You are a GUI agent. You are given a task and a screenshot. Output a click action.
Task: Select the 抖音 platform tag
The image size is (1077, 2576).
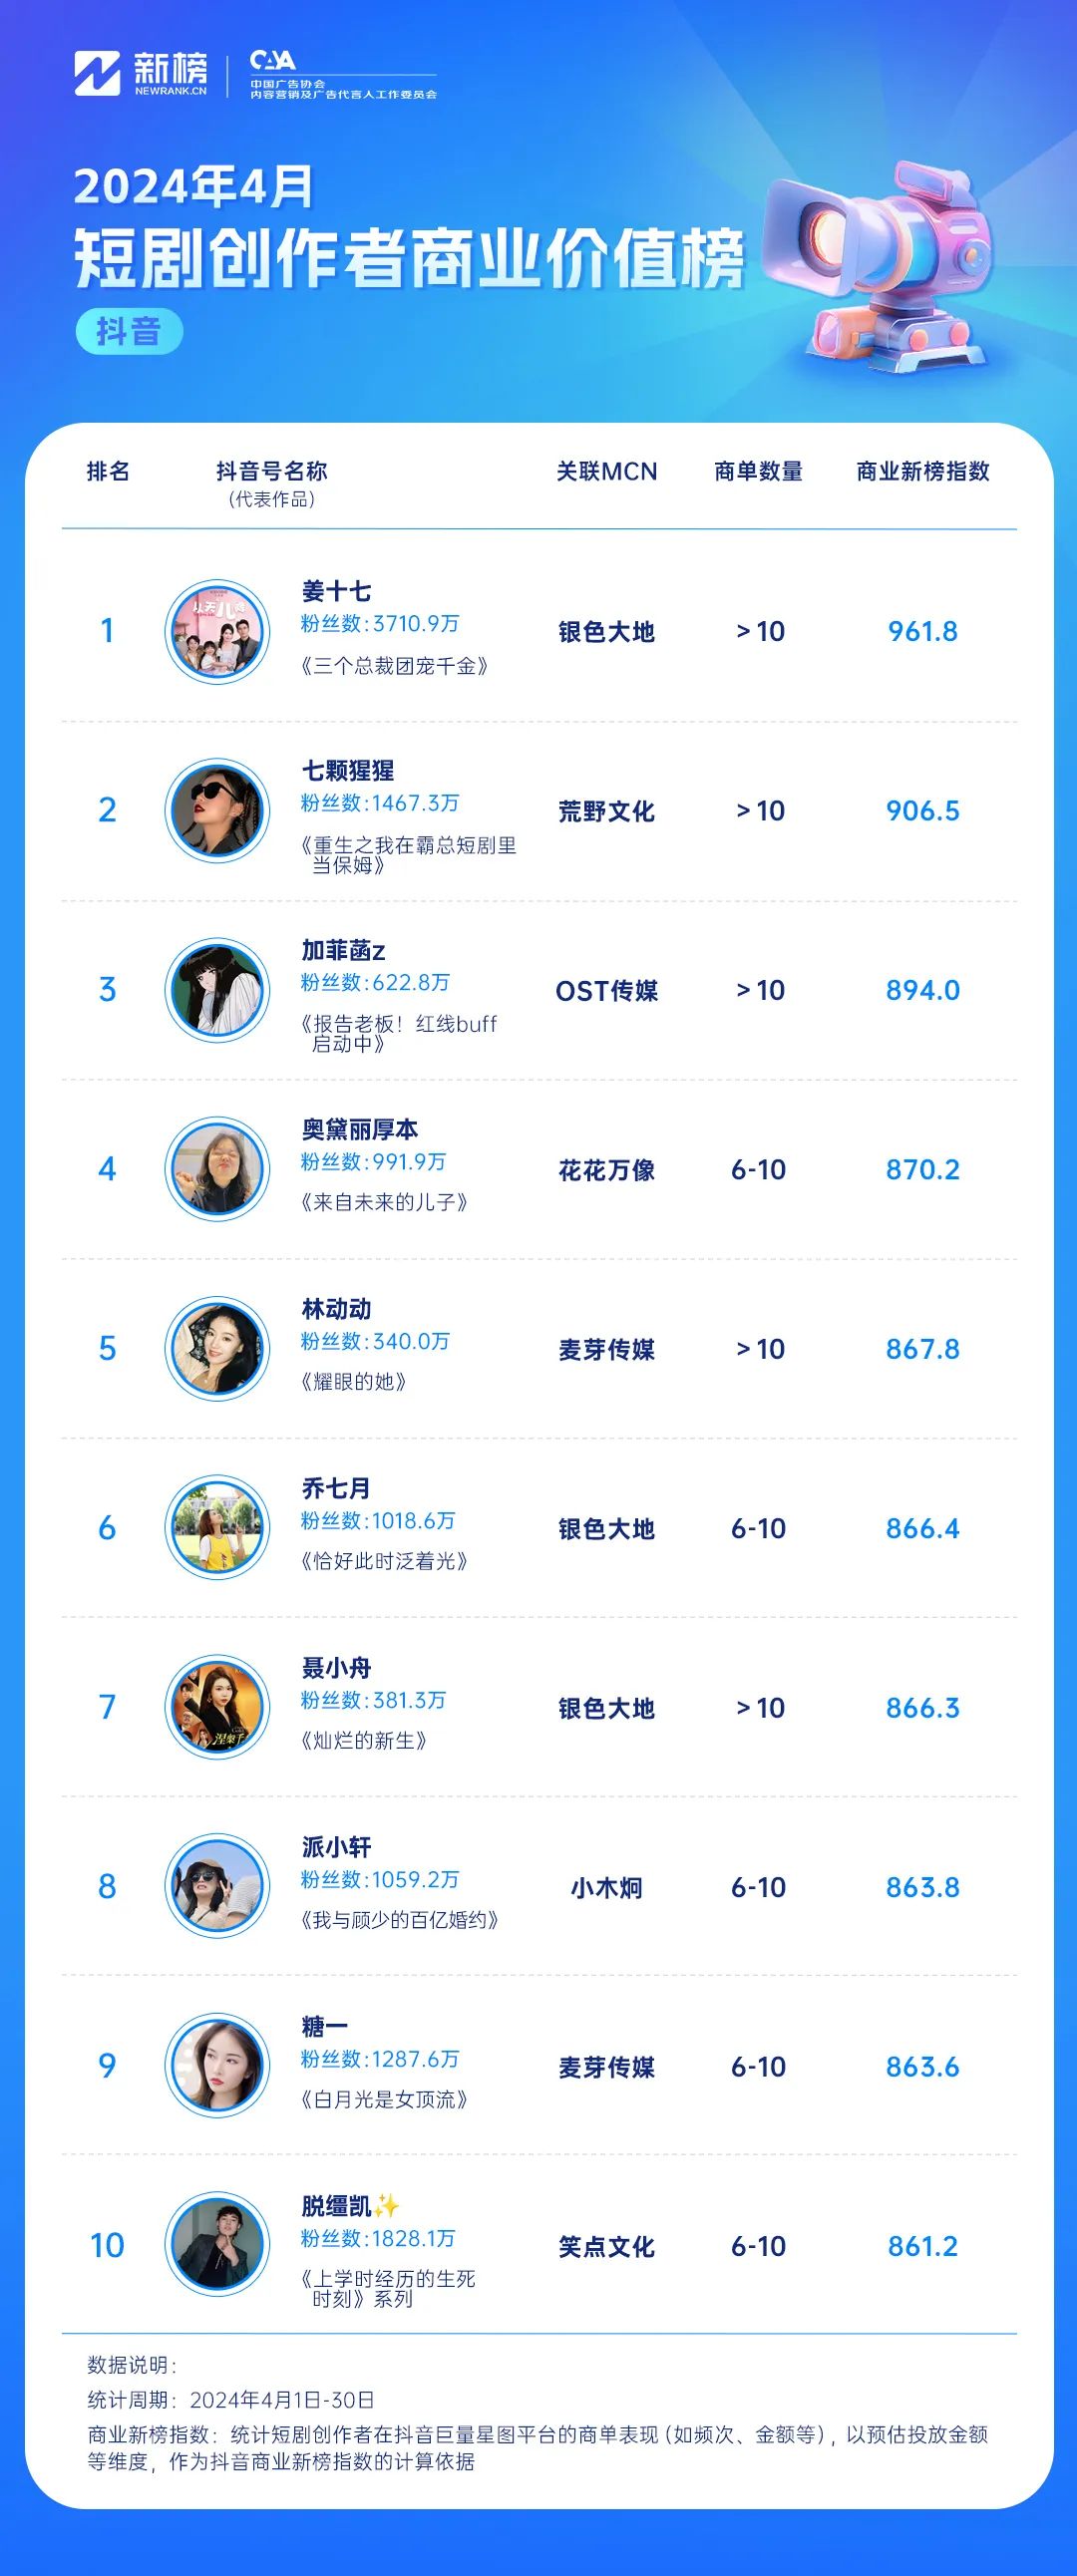tap(129, 331)
